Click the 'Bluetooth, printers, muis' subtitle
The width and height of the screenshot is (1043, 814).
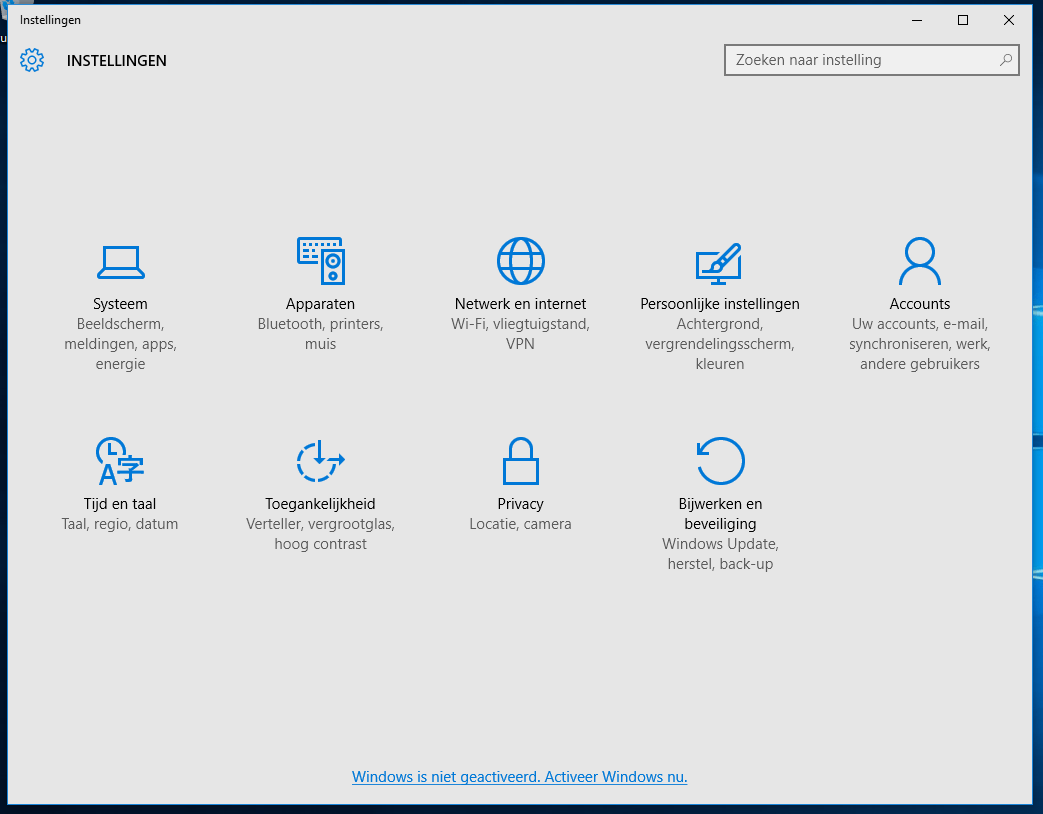[x=320, y=333]
